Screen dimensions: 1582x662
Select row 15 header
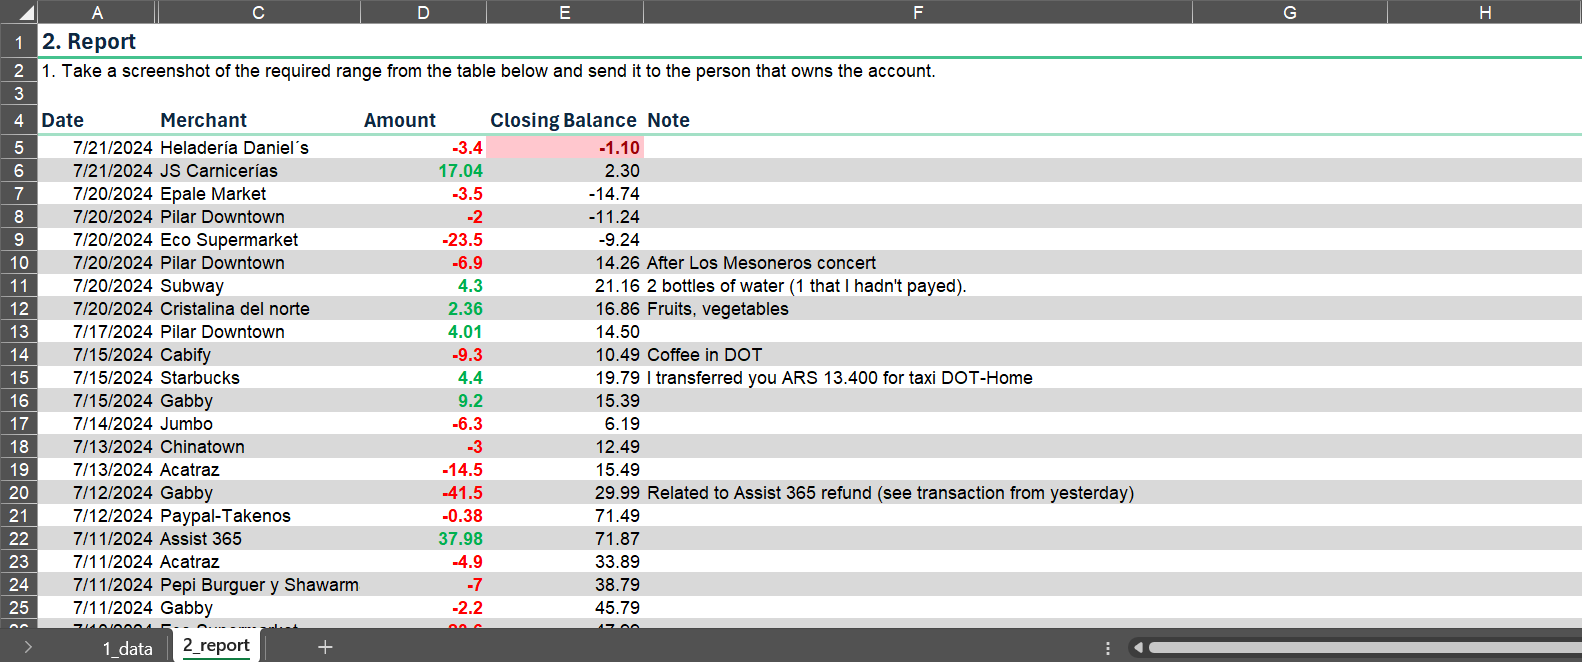19,378
